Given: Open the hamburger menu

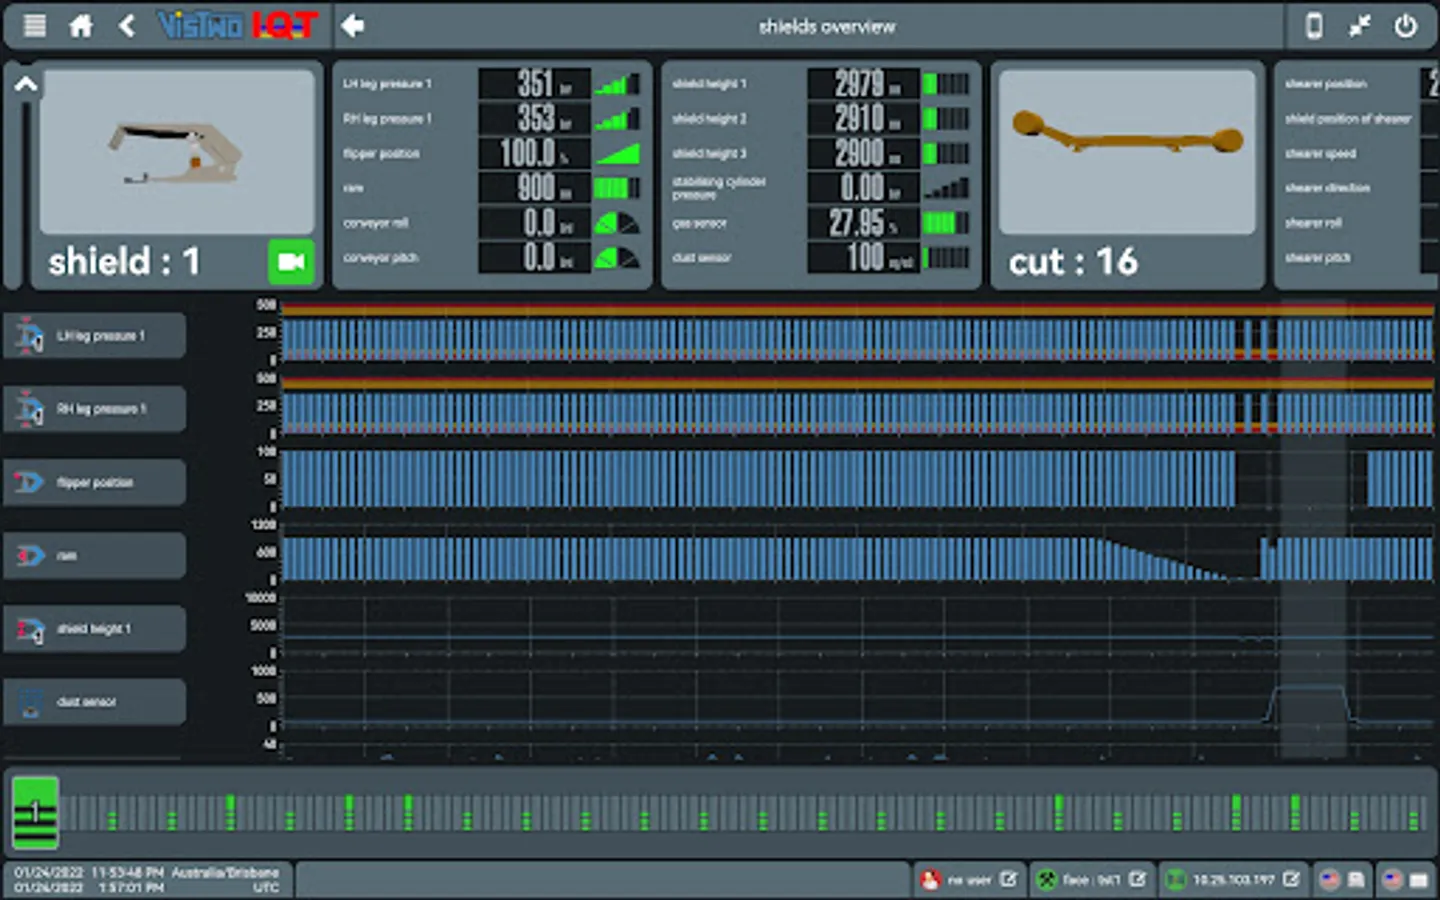Looking at the screenshot, I should click(x=35, y=25).
